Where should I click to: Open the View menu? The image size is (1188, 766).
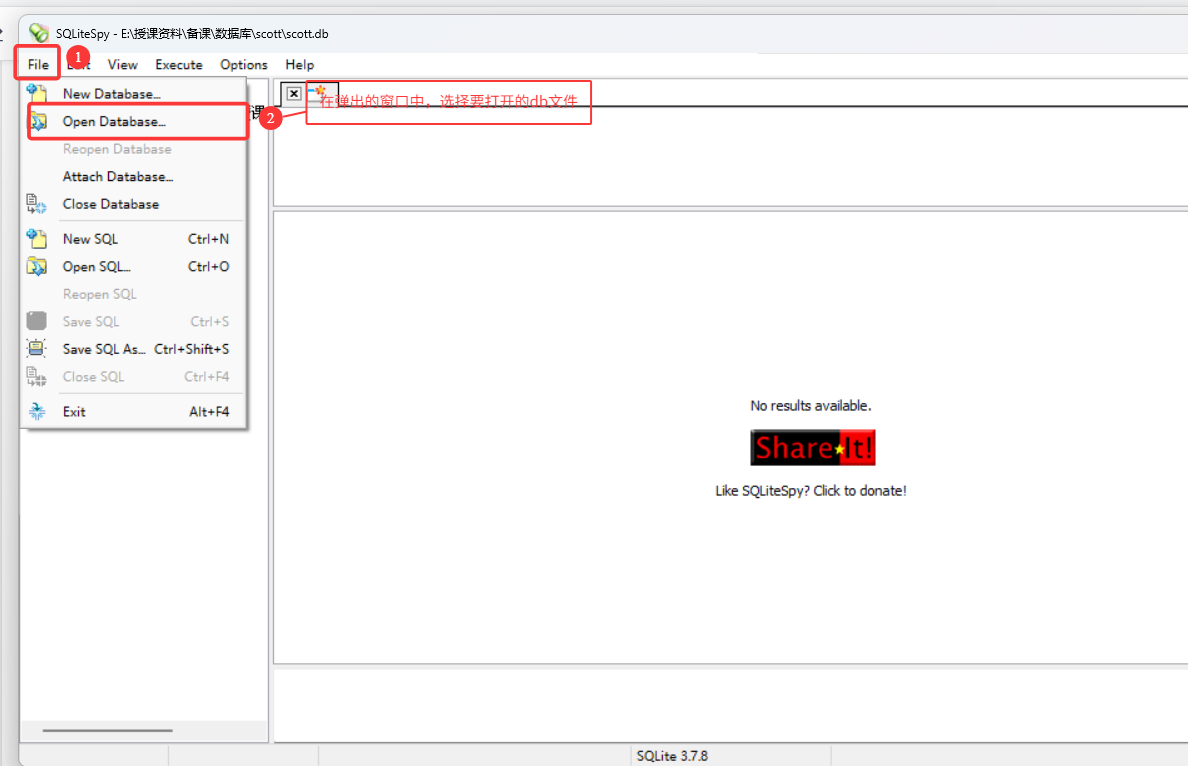[x=122, y=64]
